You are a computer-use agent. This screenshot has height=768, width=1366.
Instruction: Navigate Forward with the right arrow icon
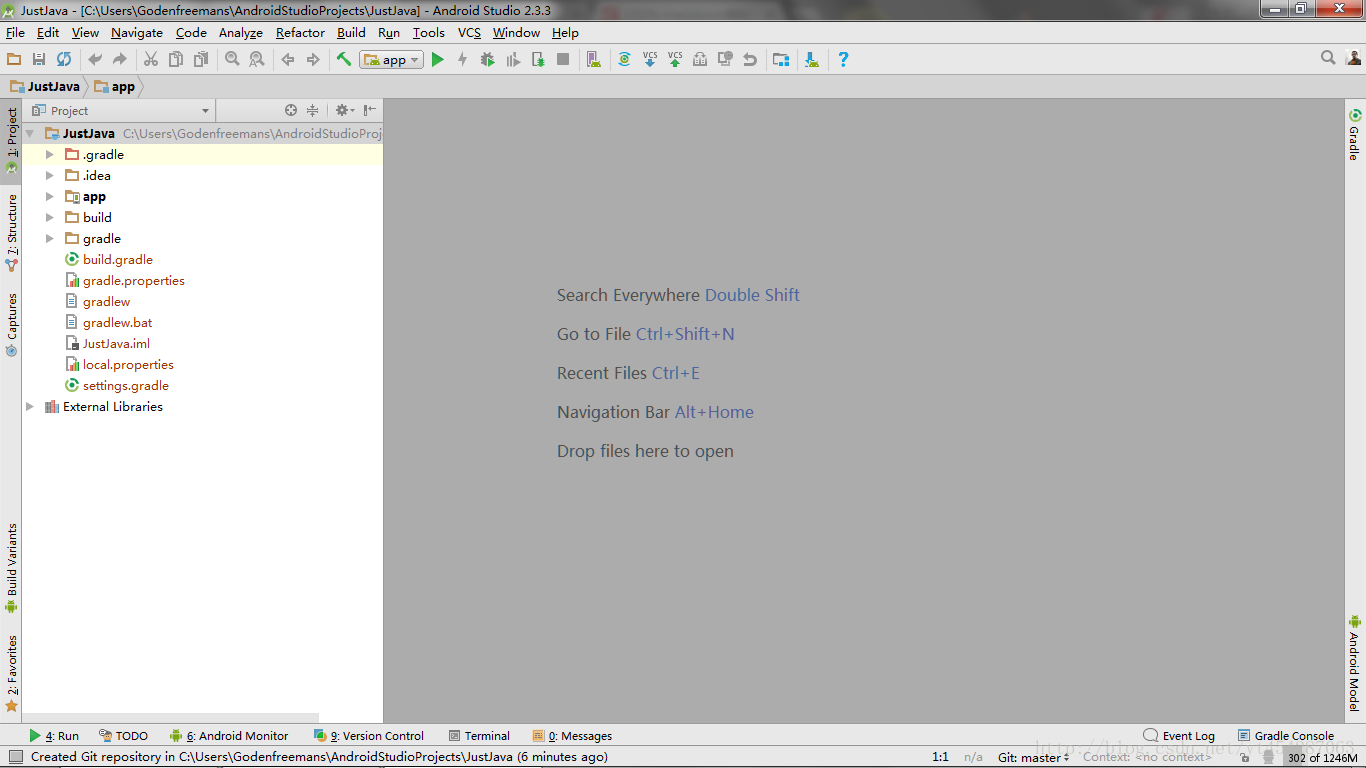[313, 60]
